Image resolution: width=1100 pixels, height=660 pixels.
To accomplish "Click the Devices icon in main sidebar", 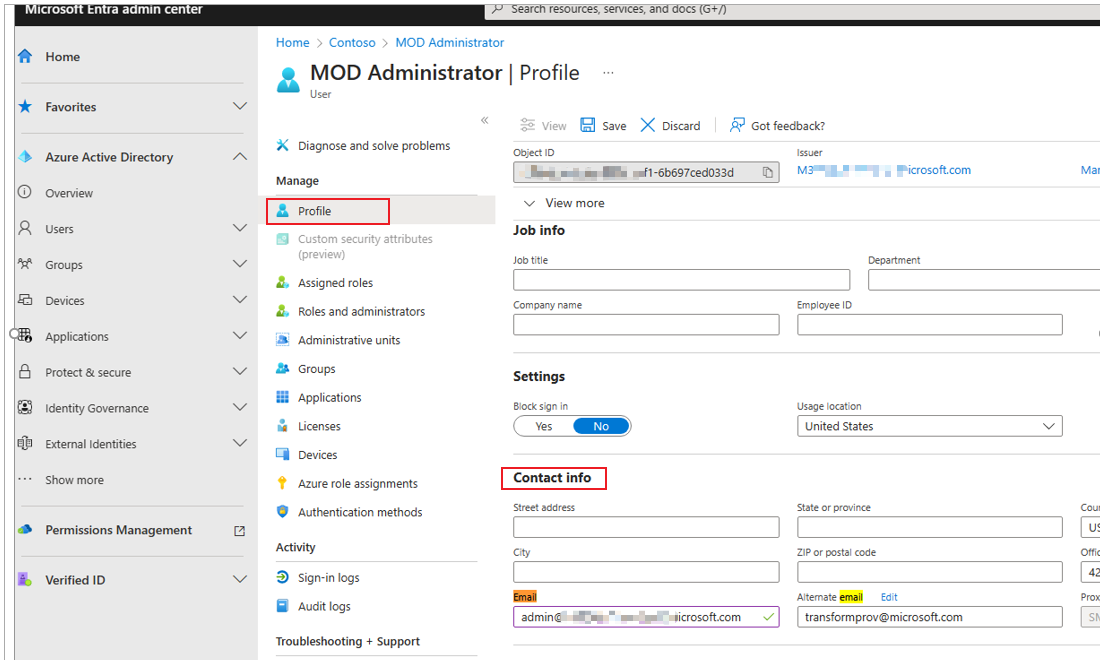I will (25, 299).
